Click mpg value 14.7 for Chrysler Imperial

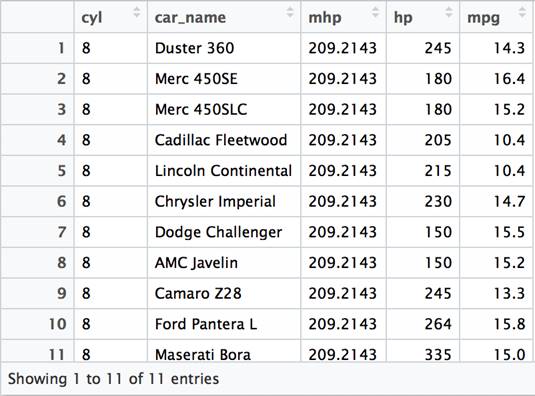pyautogui.click(x=509, y=202)
